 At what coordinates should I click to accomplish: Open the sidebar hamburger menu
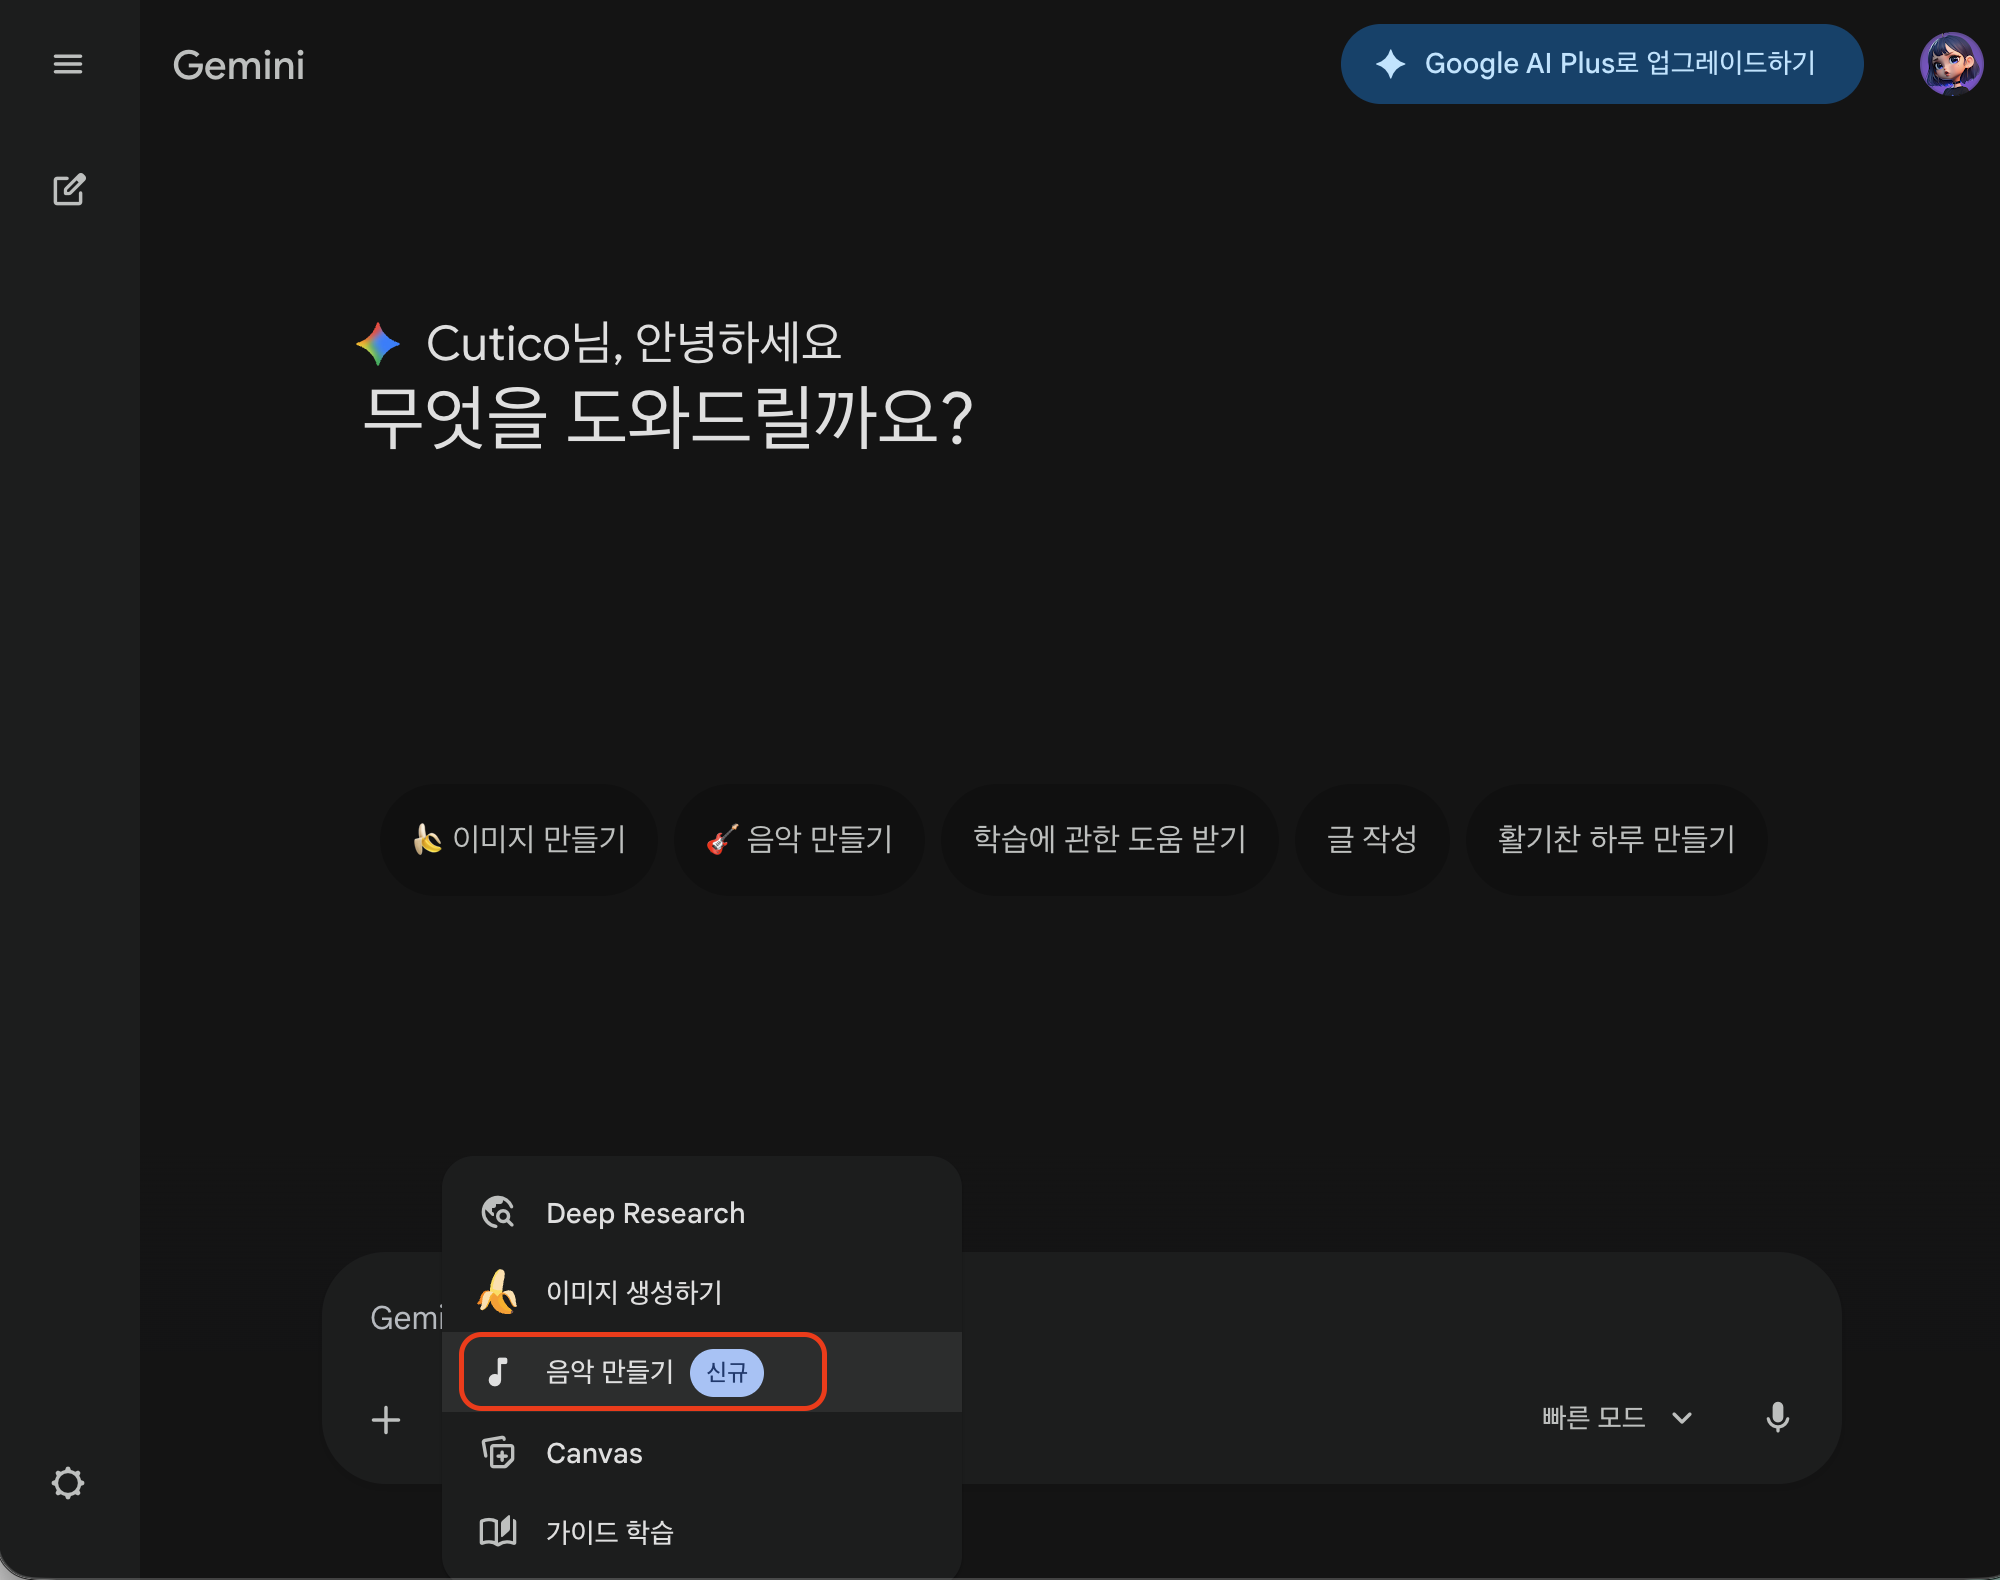pyautogui.click(x=68, y=64)
